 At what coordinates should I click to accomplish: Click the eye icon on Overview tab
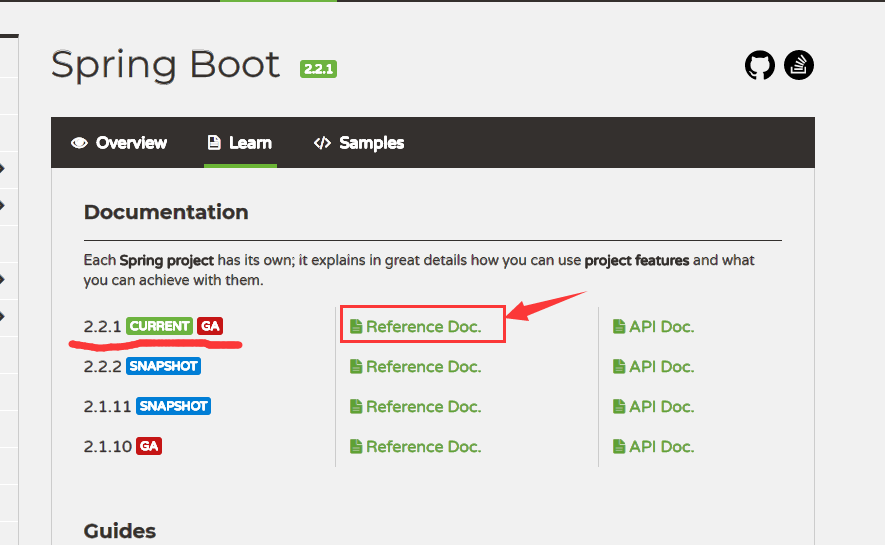[x=80, y=143]
